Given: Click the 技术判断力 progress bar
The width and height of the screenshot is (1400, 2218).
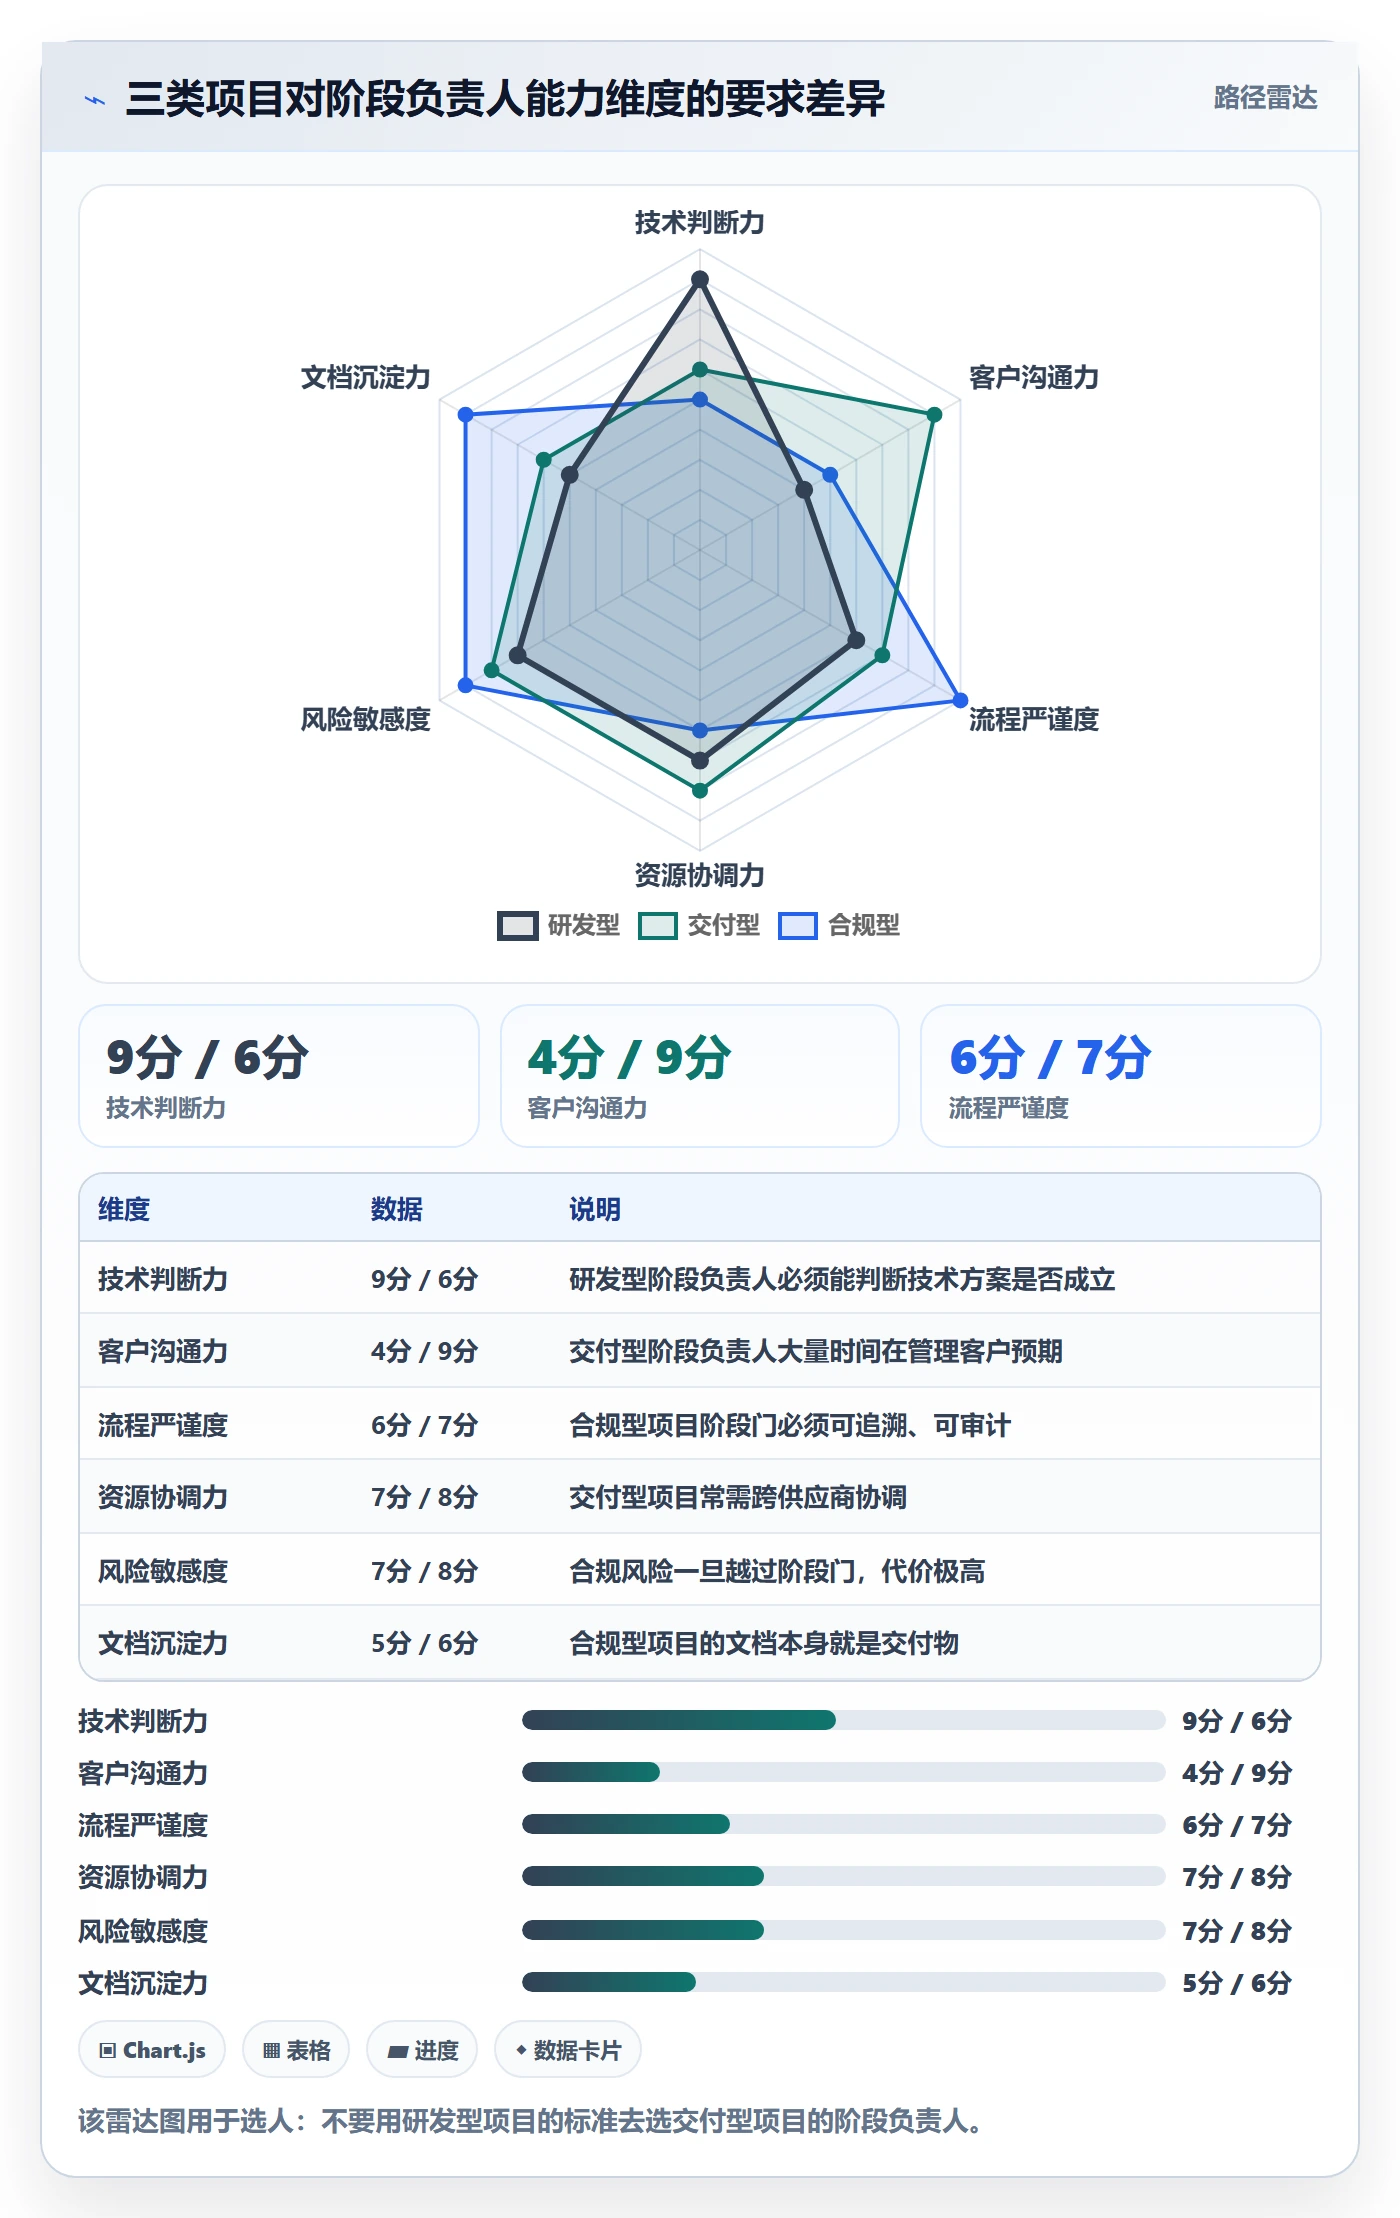Looking at the screenshot, I should click(843, 1720).
